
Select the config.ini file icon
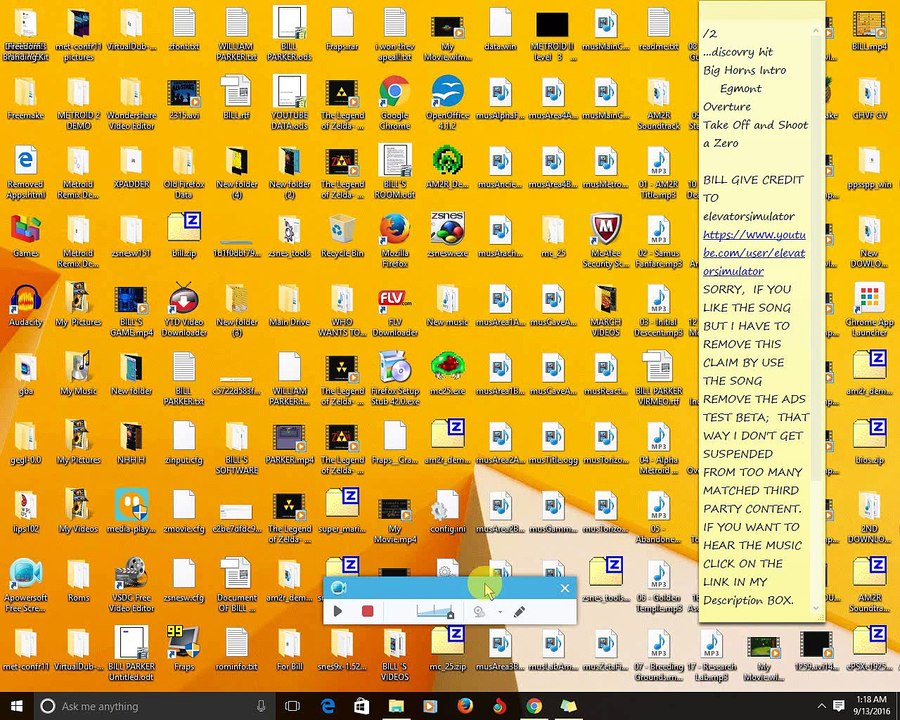448,512
